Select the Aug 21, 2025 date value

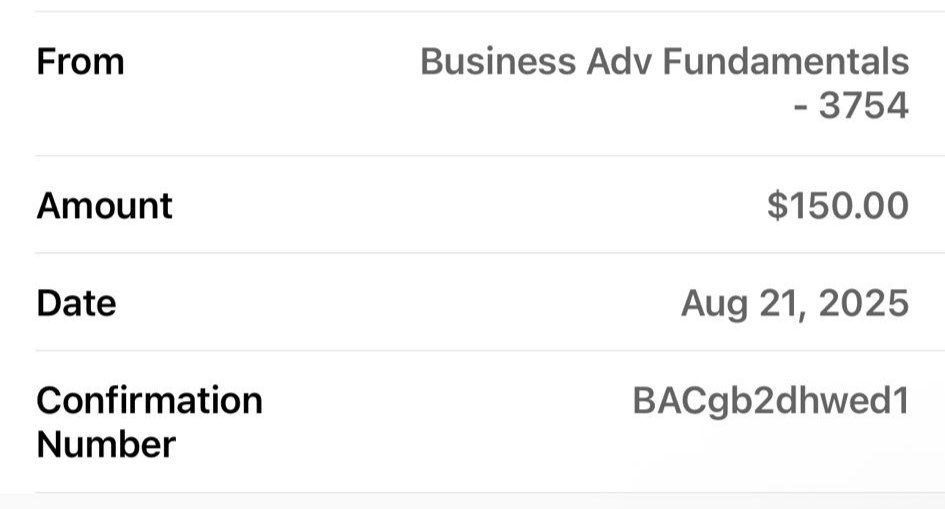tap(795, 303)
